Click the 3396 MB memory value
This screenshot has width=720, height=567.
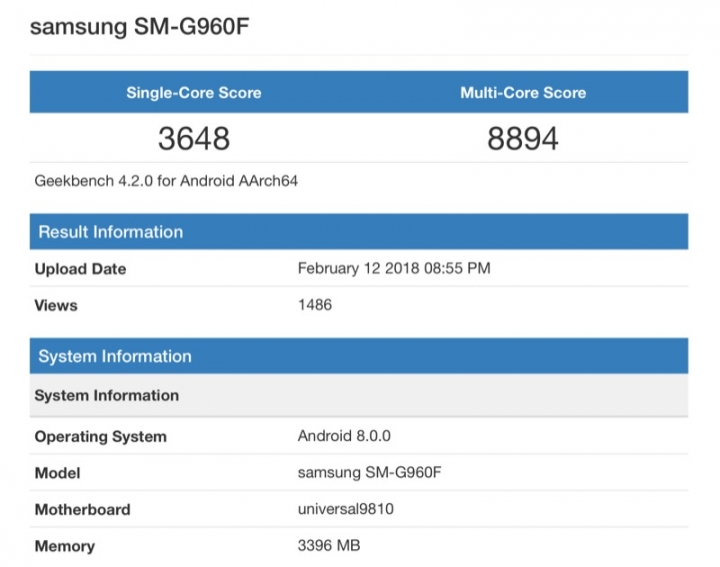(329, 545)
